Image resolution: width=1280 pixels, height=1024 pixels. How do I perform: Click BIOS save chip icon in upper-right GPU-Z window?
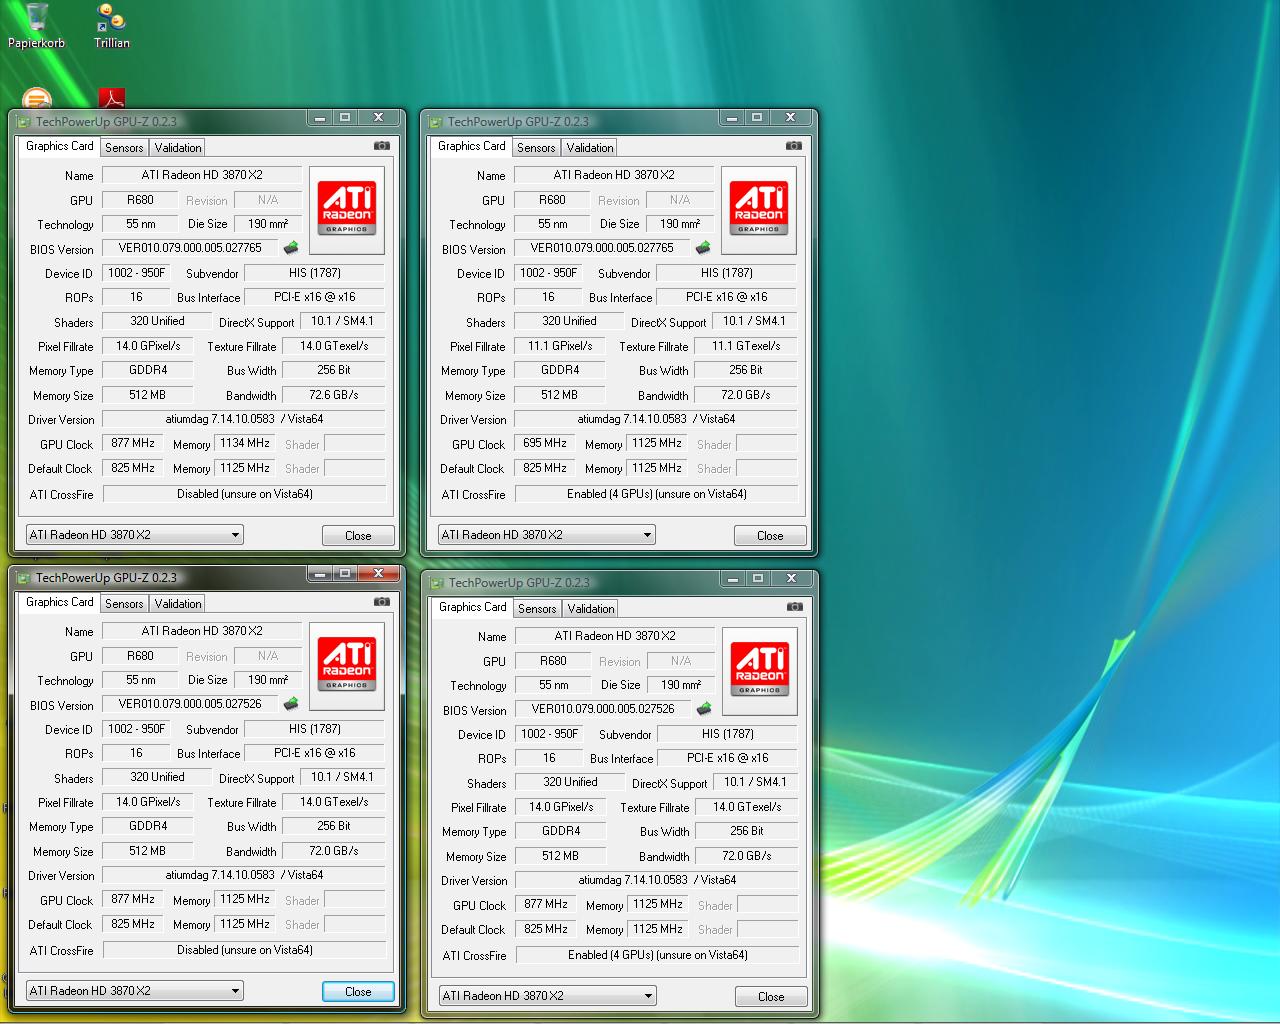703,248
